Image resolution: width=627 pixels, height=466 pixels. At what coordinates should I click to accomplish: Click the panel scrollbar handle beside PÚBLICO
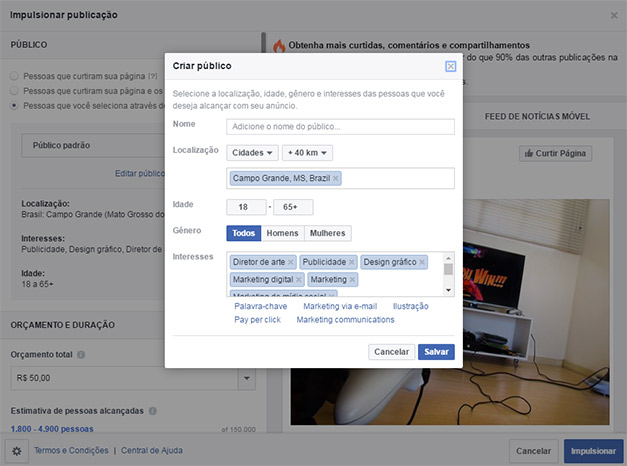(x=263, y=42)
